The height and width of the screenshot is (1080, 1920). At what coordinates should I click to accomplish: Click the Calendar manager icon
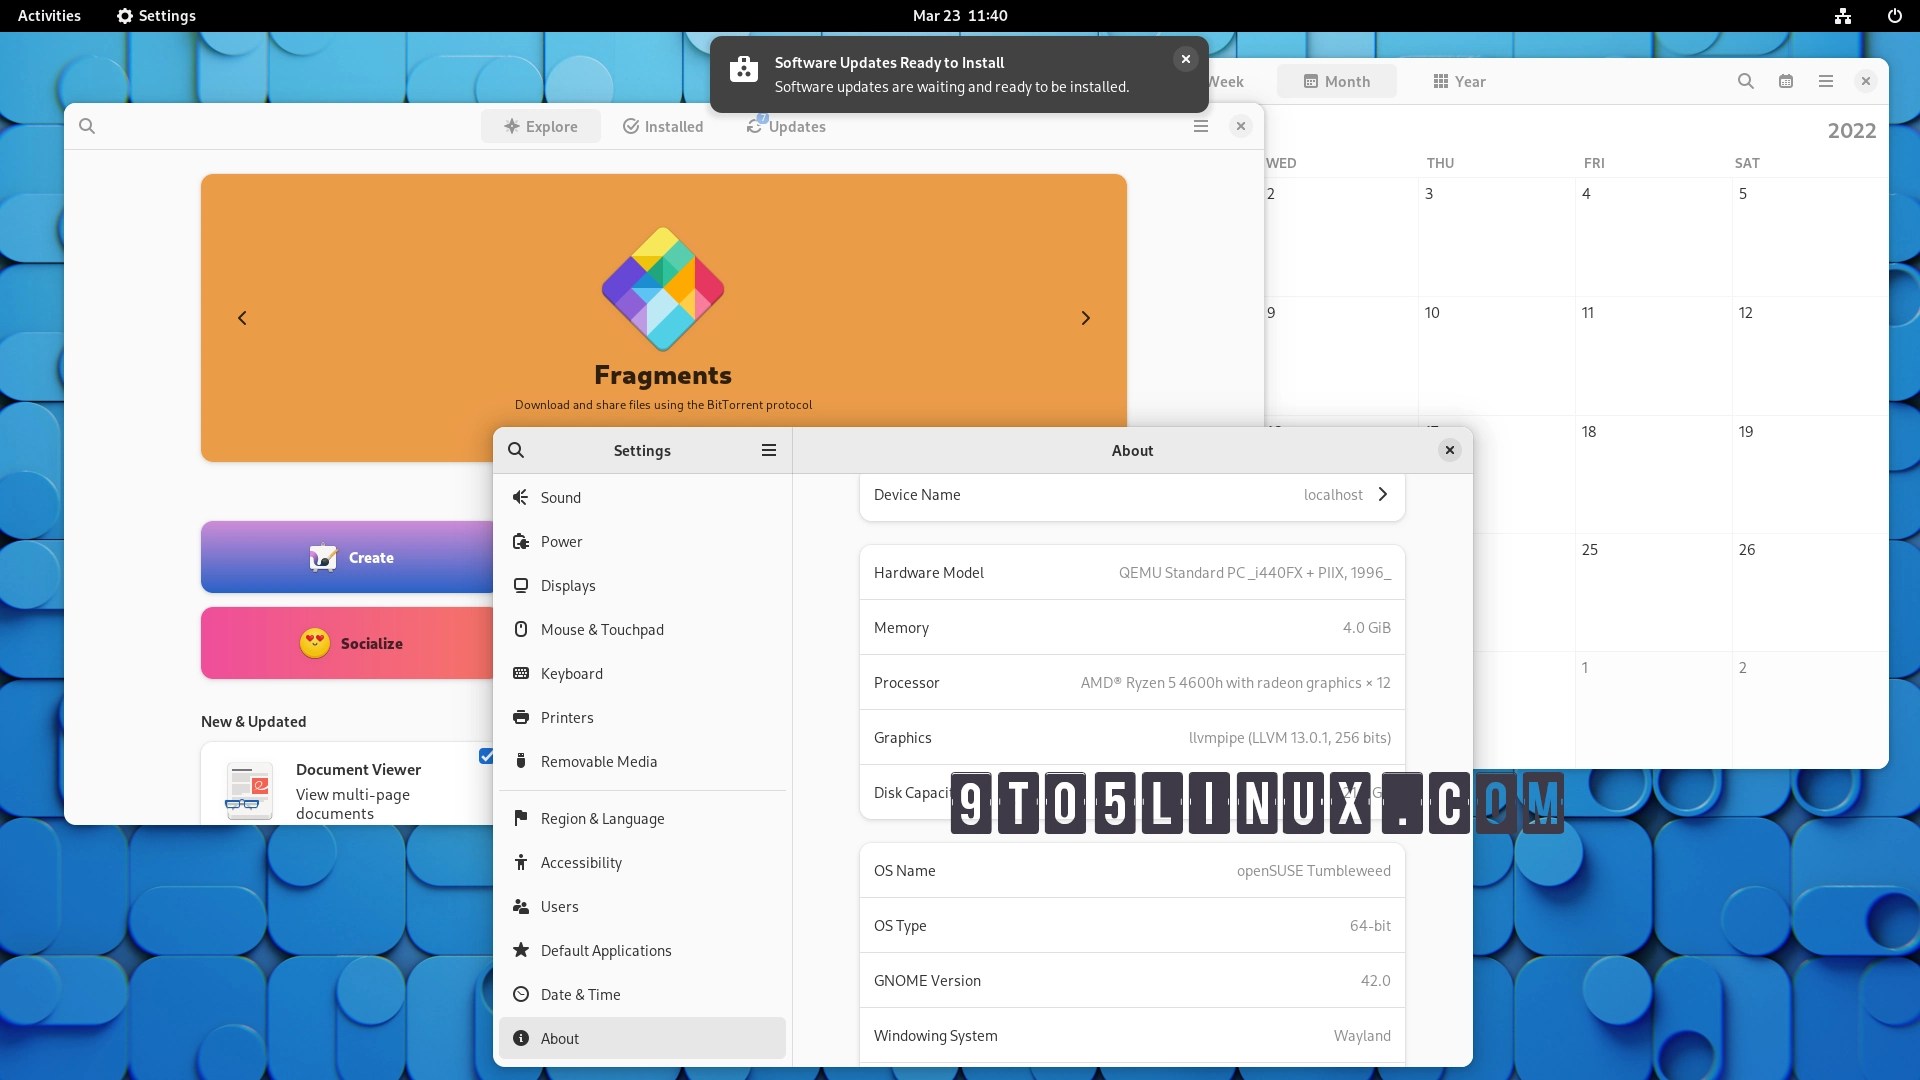click(1786, 81)
